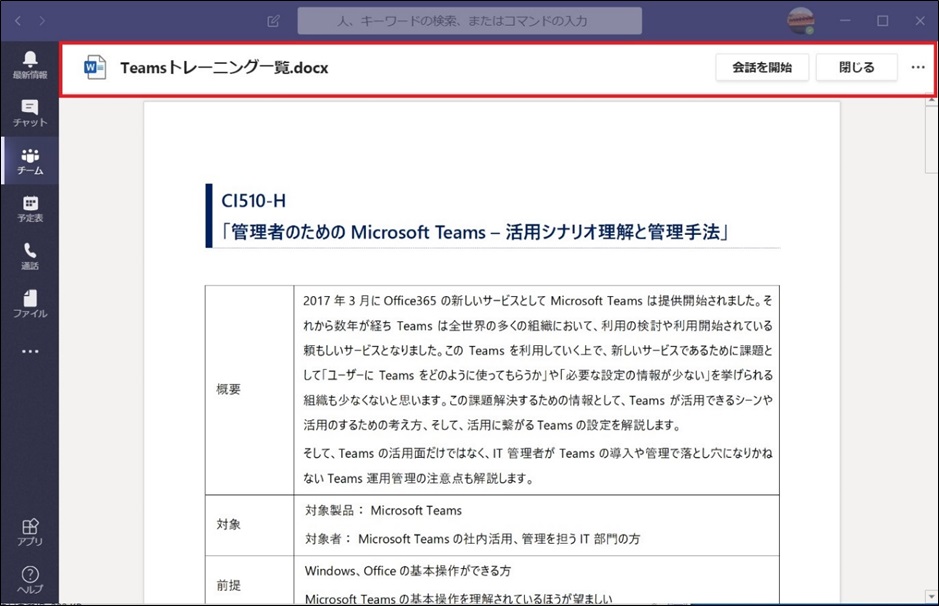Viewport: 939px width, 606px height.
Task: Click the line beginning 対象者：
Action: 472,539
